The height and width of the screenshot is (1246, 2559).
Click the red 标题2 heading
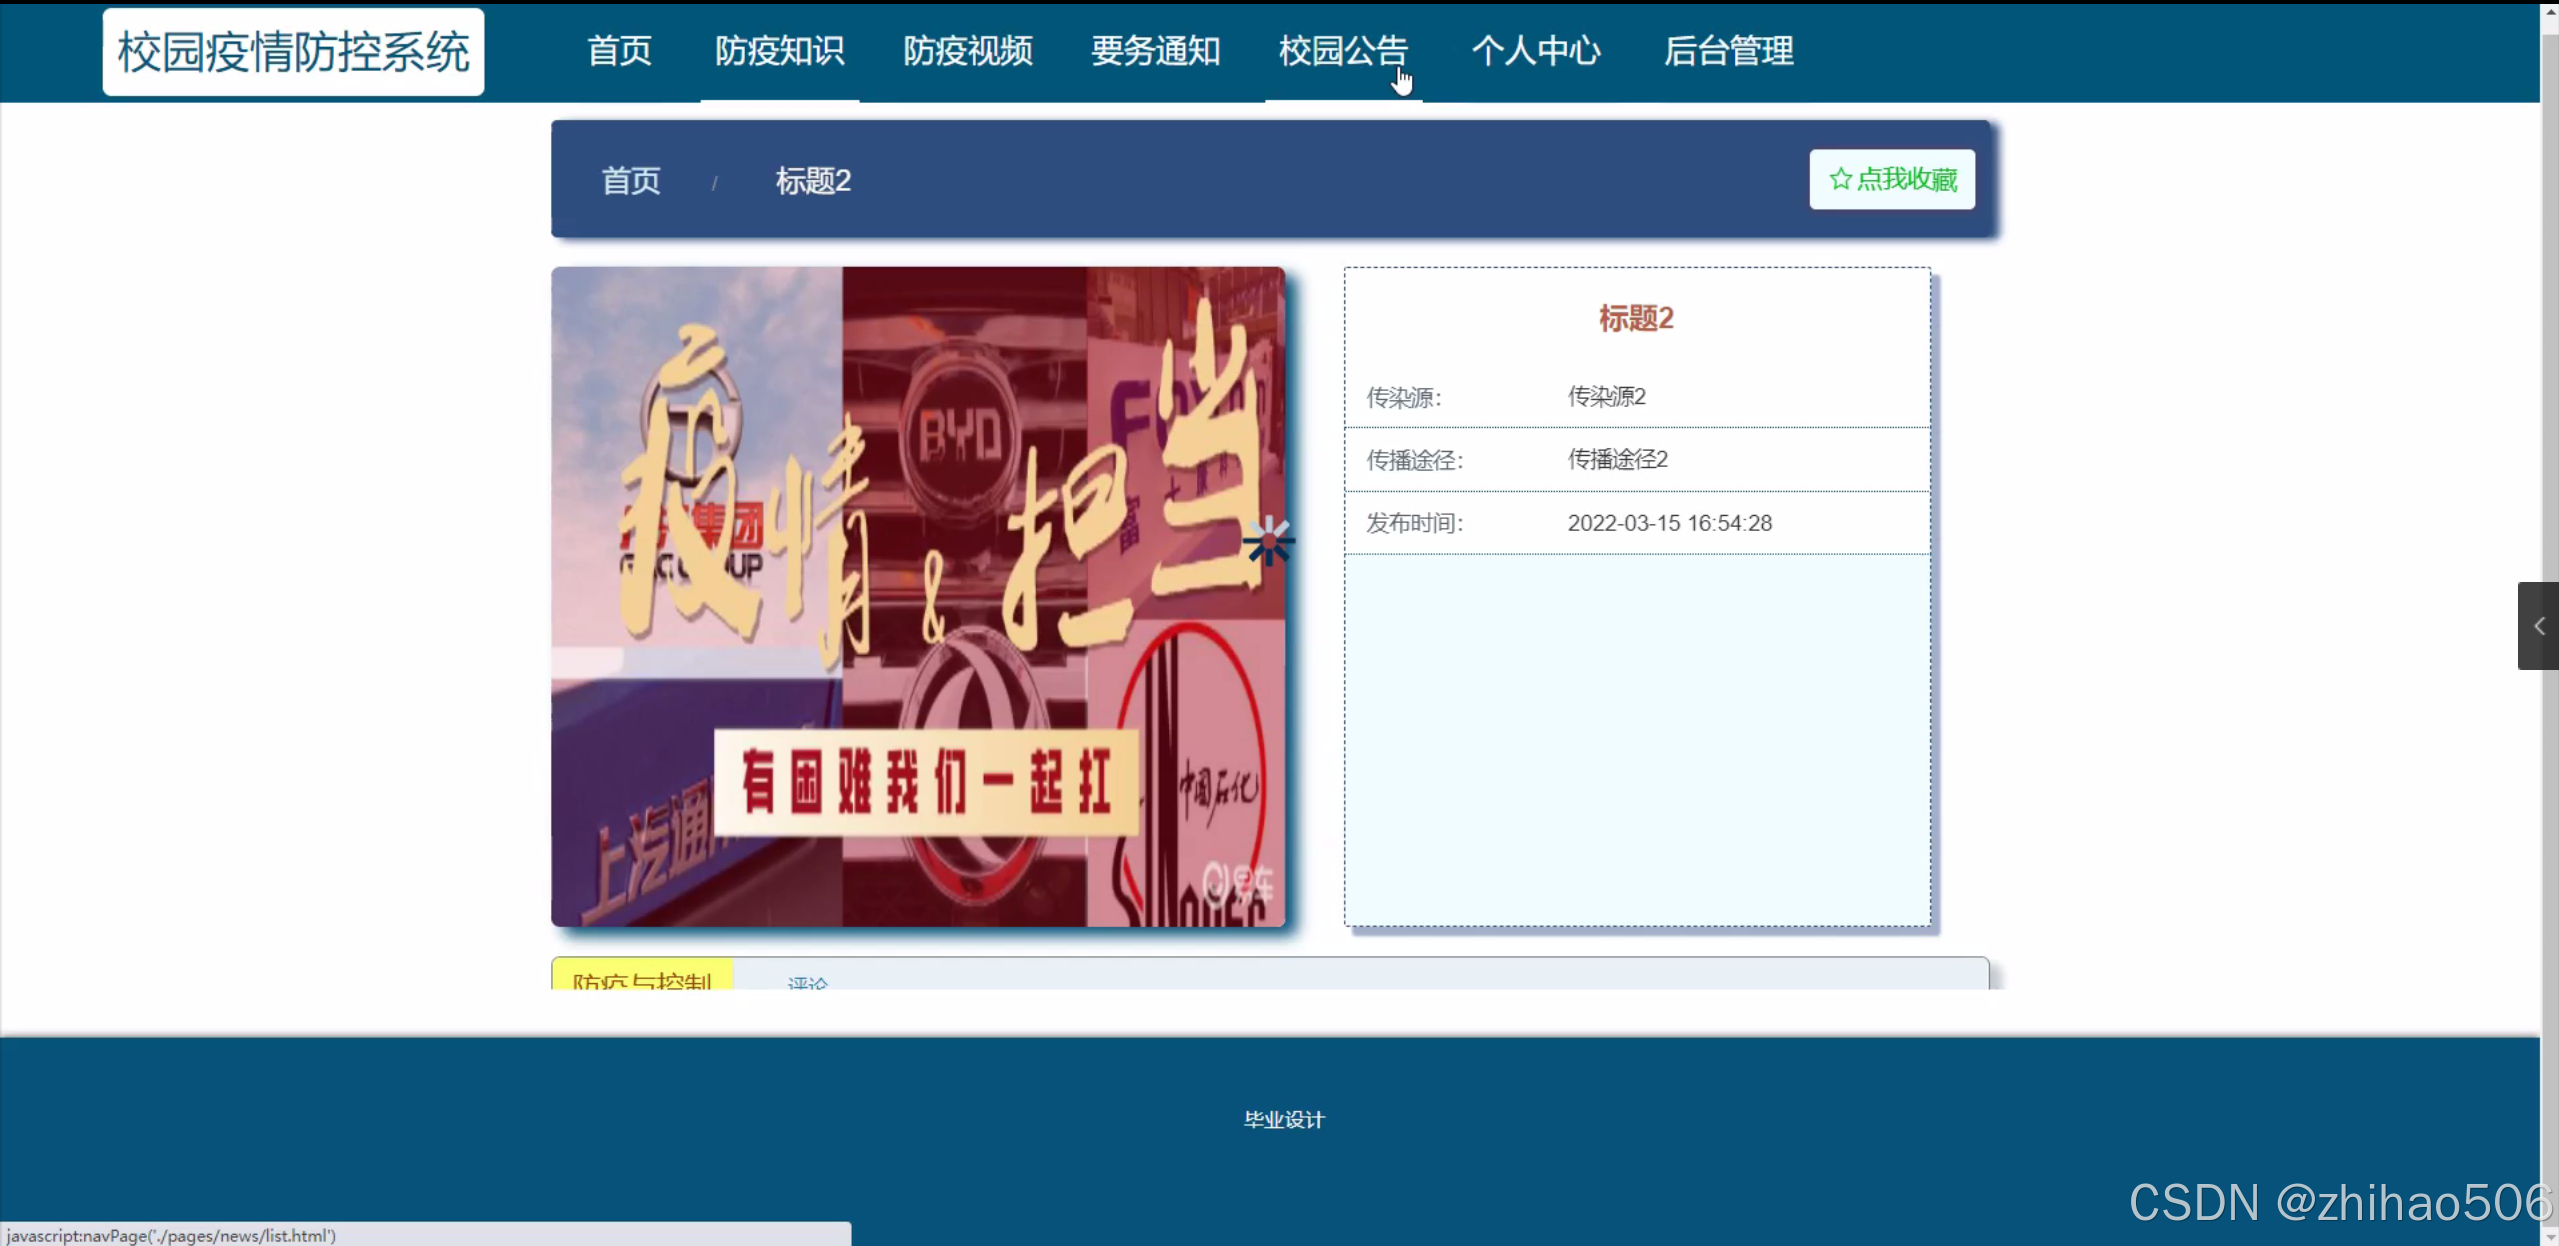point(1636,318)
